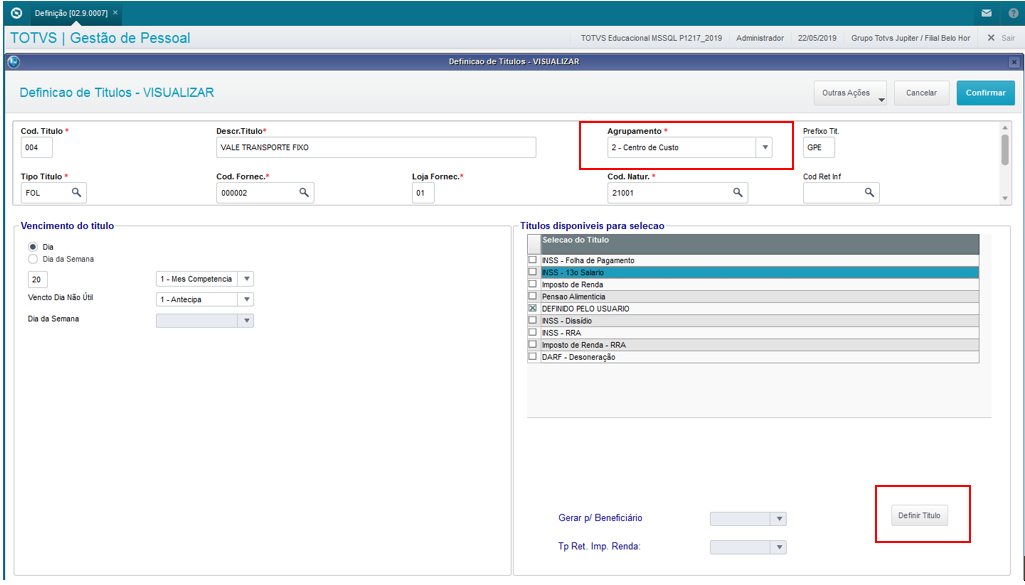Check Imposto de Renda box
This screenshot has height=585, width=1025.
[533, 284]
